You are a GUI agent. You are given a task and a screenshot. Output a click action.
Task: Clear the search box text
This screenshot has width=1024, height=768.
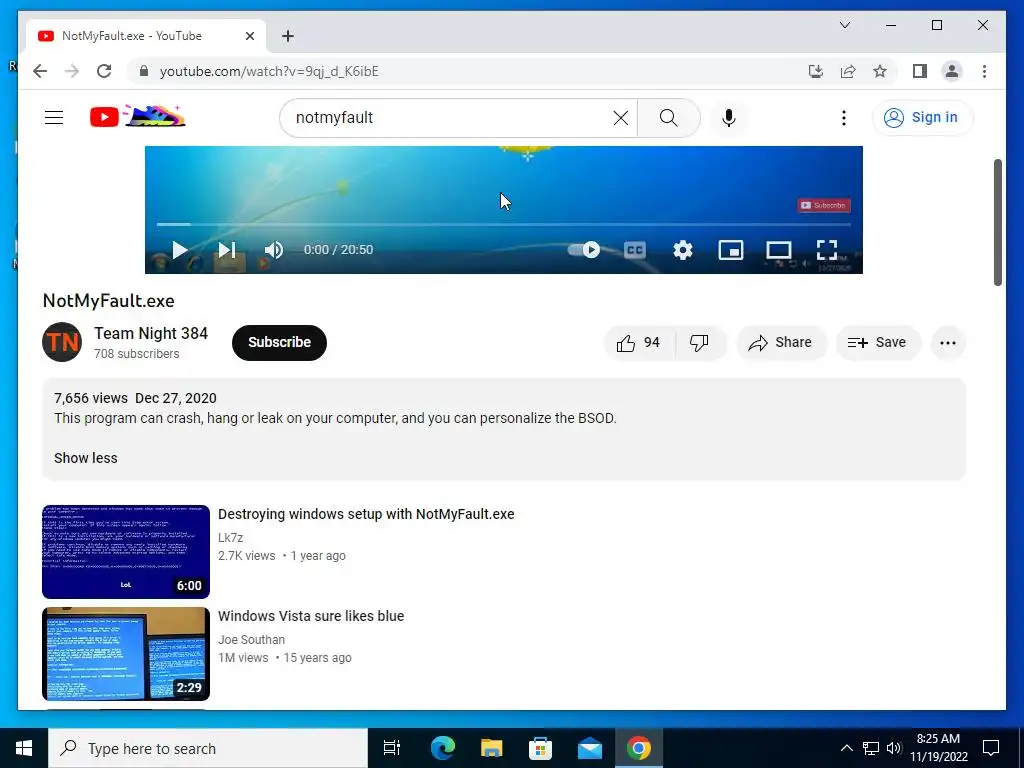(x=620, y=118)
